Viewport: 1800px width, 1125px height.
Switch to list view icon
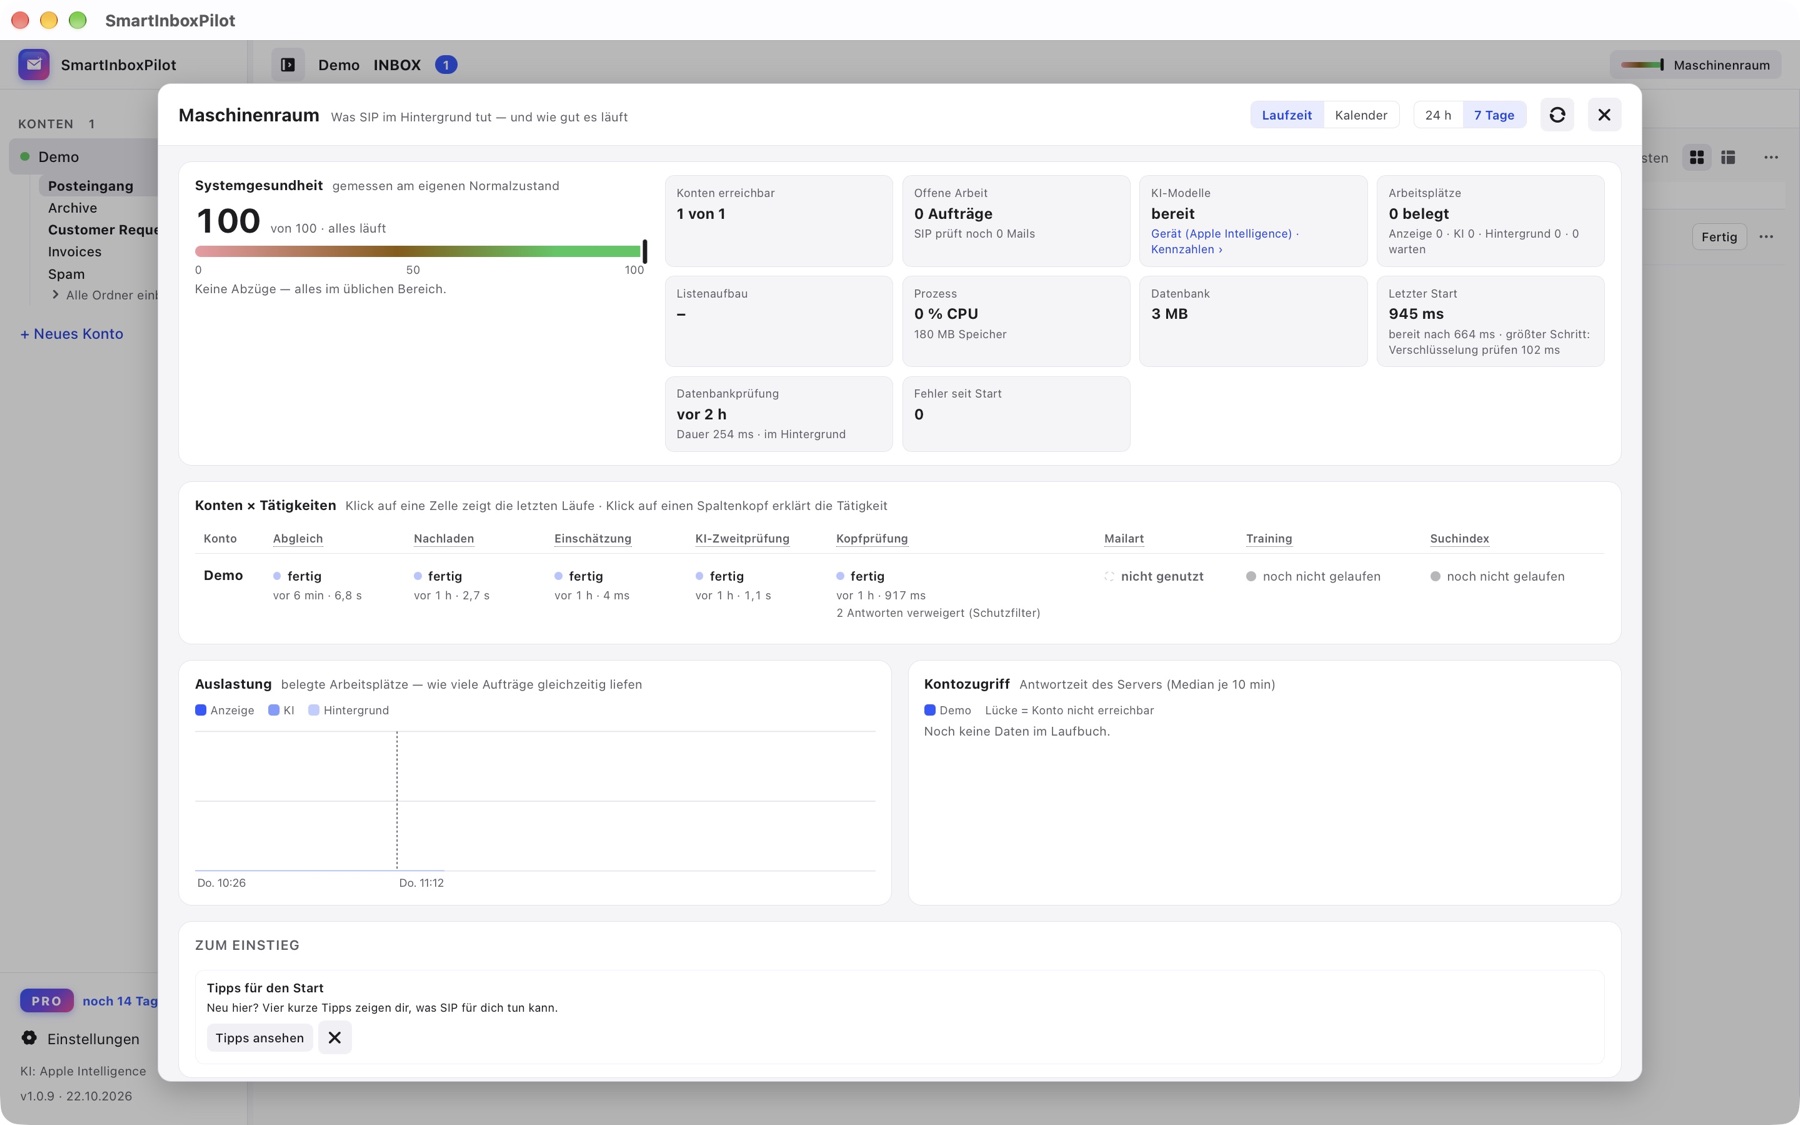click(1728, 158)
